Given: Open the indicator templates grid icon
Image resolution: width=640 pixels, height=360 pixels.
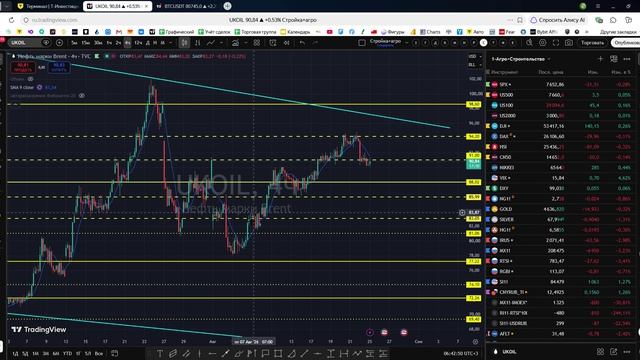Looking at the screenshot, I should (x=256, y=42).
